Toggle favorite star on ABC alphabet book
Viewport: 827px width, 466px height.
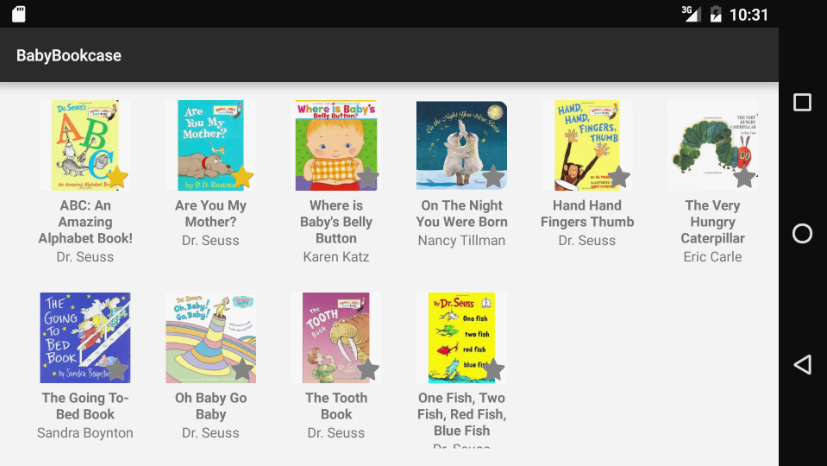[117, 178]
